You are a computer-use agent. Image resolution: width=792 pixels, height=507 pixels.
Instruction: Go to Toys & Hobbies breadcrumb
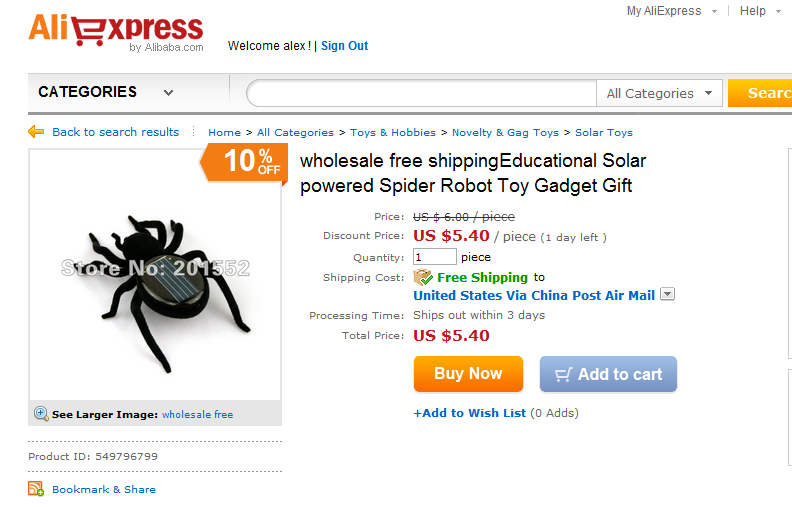pos(393,132)
